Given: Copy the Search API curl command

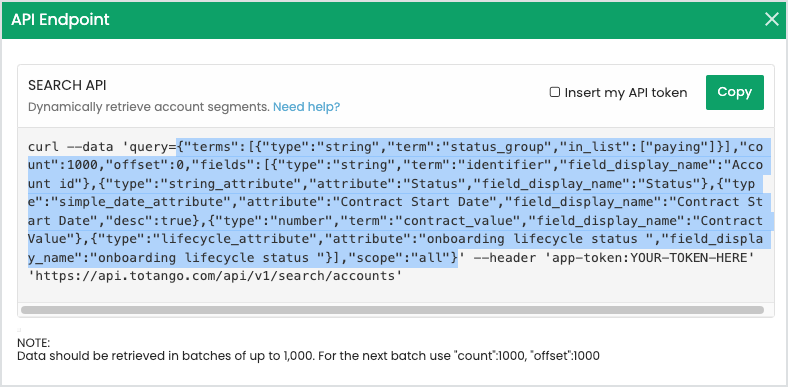Looking at the screenshot, I should (x=735, y=92).
